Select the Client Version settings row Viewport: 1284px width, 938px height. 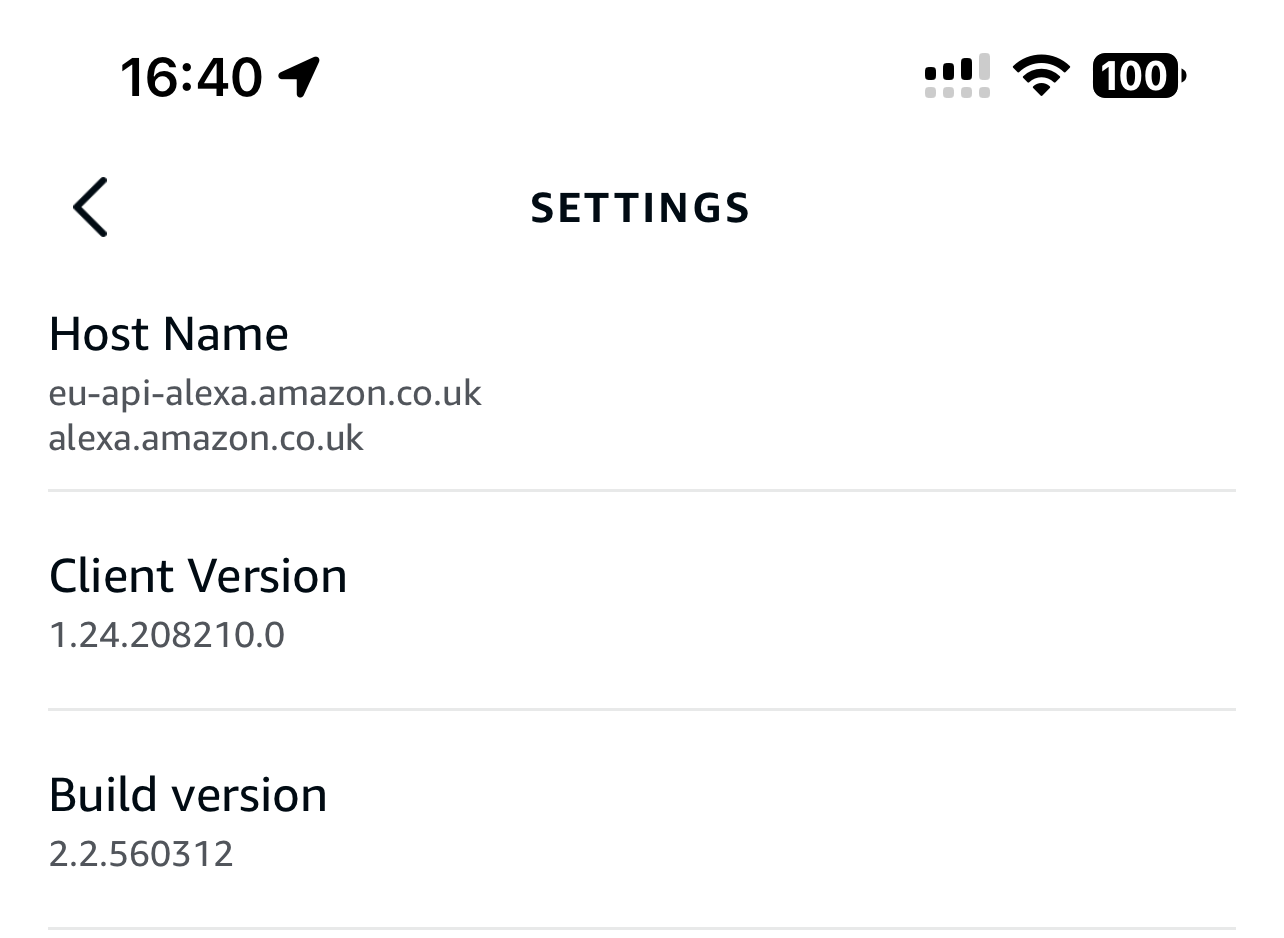pyautogui.click(x=198, y=575)
